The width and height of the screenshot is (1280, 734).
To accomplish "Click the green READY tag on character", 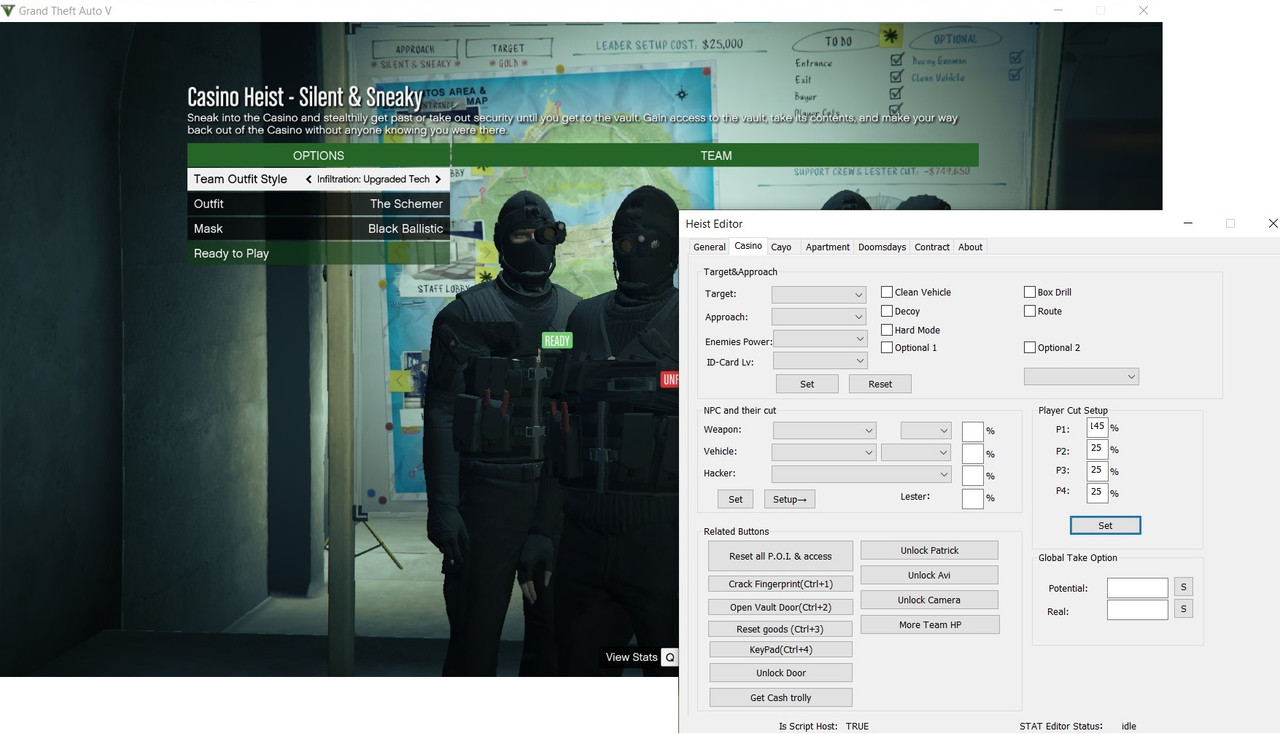I will pyautogui.click(x=557, y=341).
